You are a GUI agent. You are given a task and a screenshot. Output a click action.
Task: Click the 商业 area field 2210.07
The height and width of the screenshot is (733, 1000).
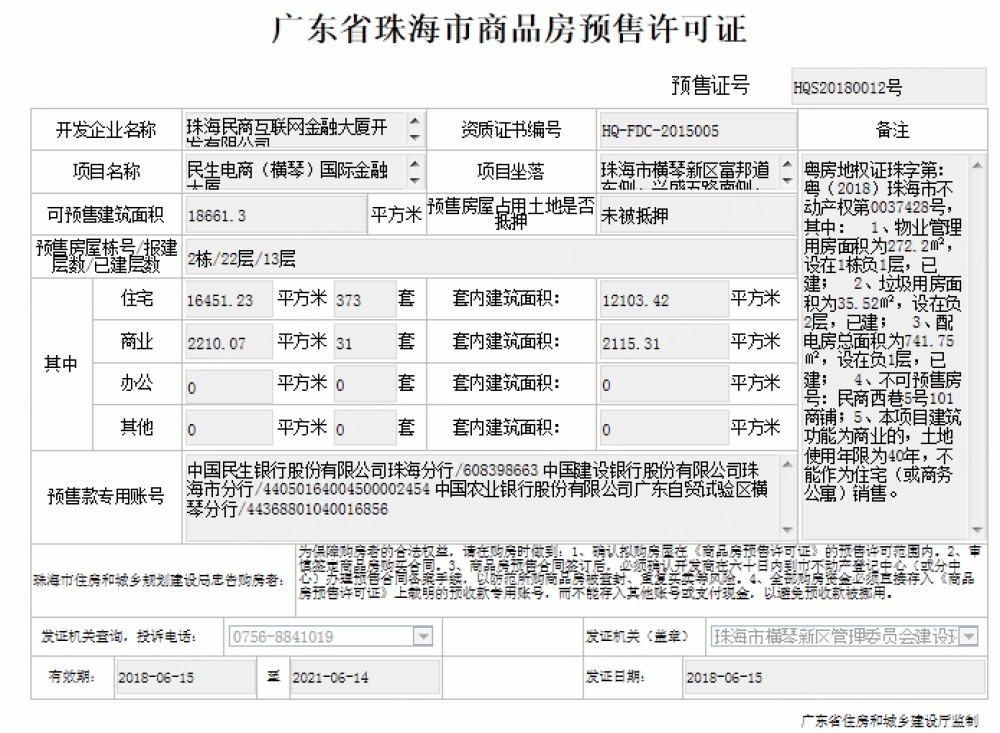click(228, 343)
